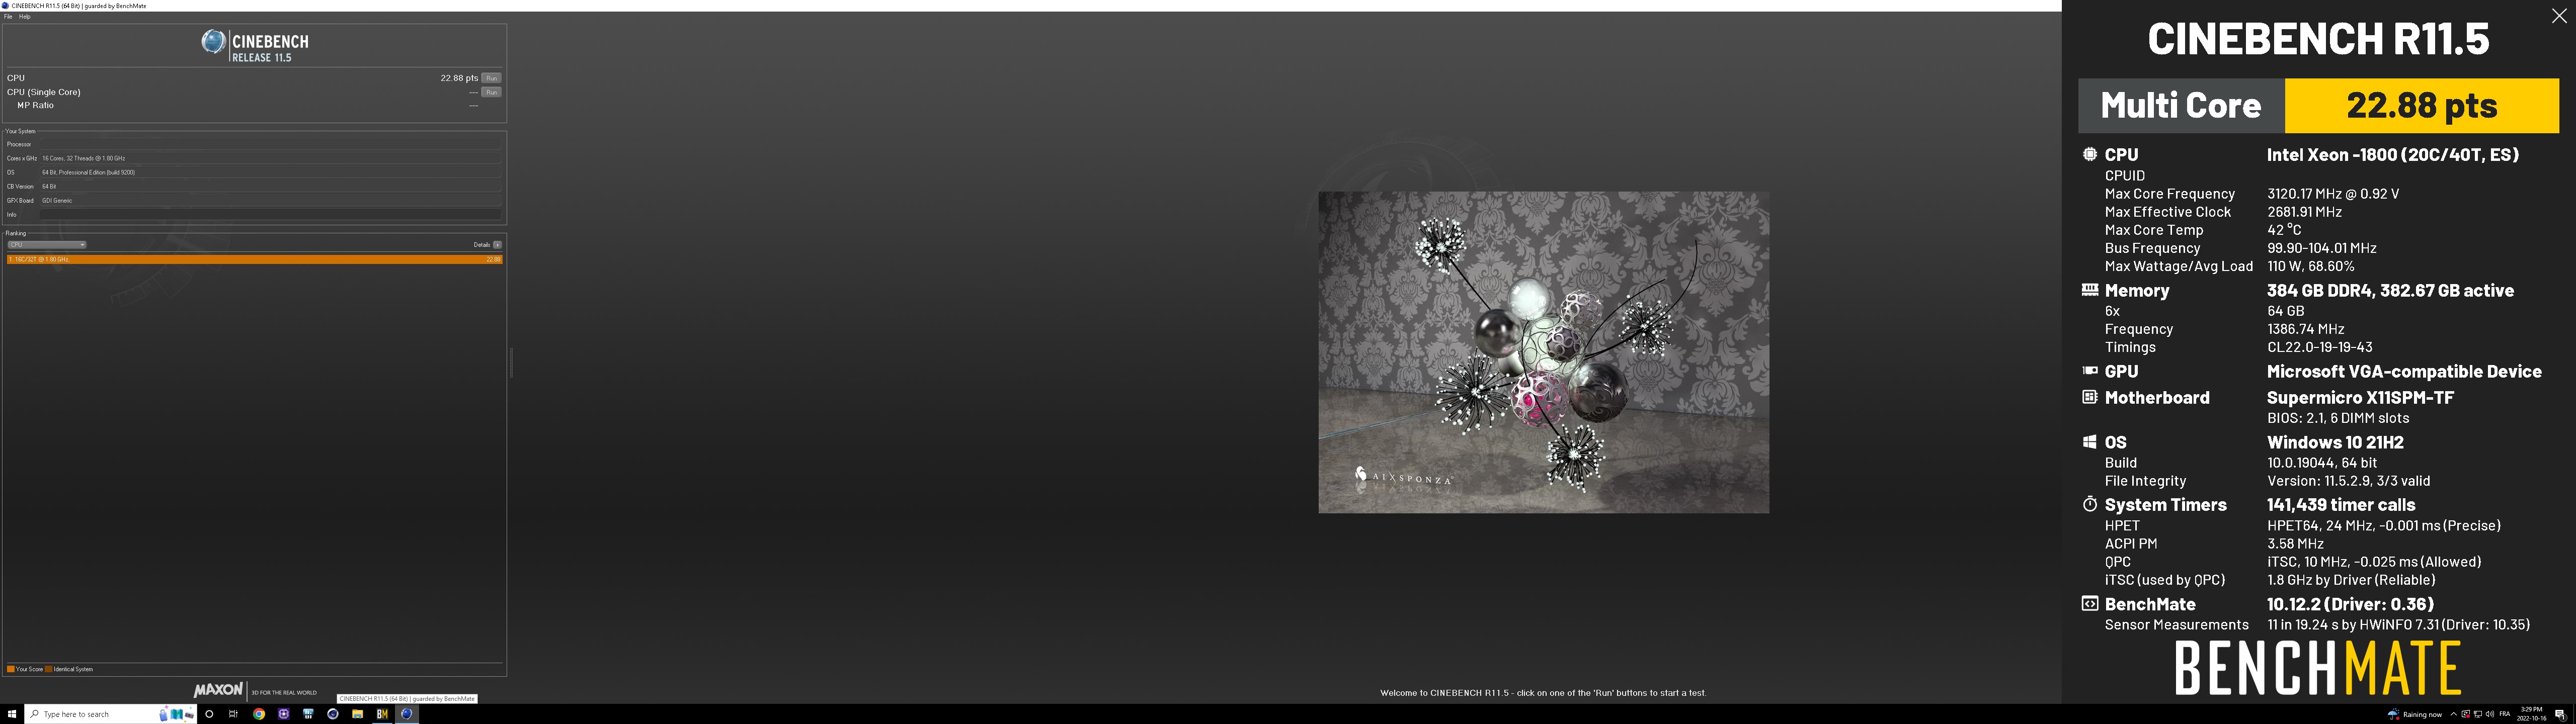Screen dimensions: 2576x724
Task: Open the HWiNFO-style taskbar icon
Action: coord(308,714)
